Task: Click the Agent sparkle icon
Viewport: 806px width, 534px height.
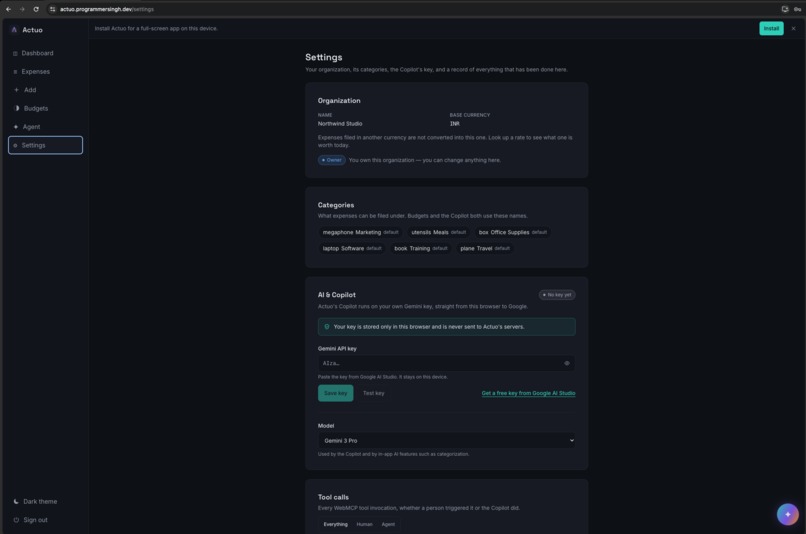Action: pos(15,127)
